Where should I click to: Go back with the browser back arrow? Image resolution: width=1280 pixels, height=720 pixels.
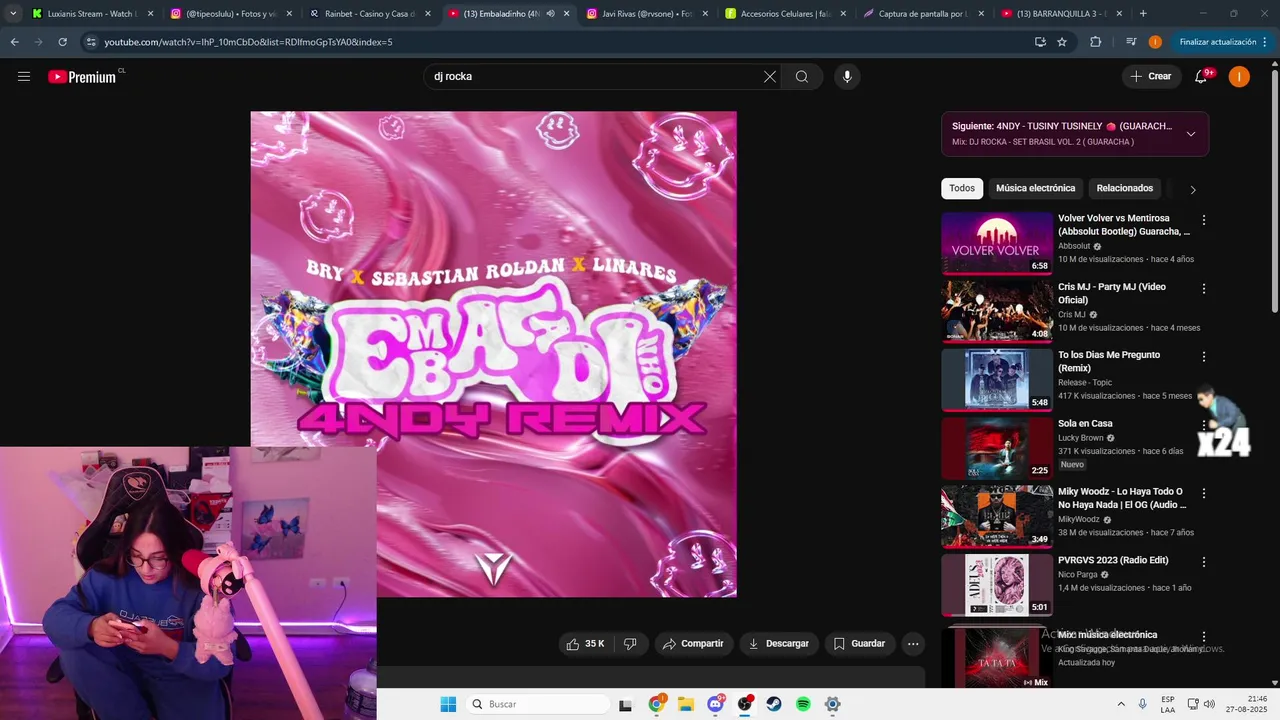(14, 42)
